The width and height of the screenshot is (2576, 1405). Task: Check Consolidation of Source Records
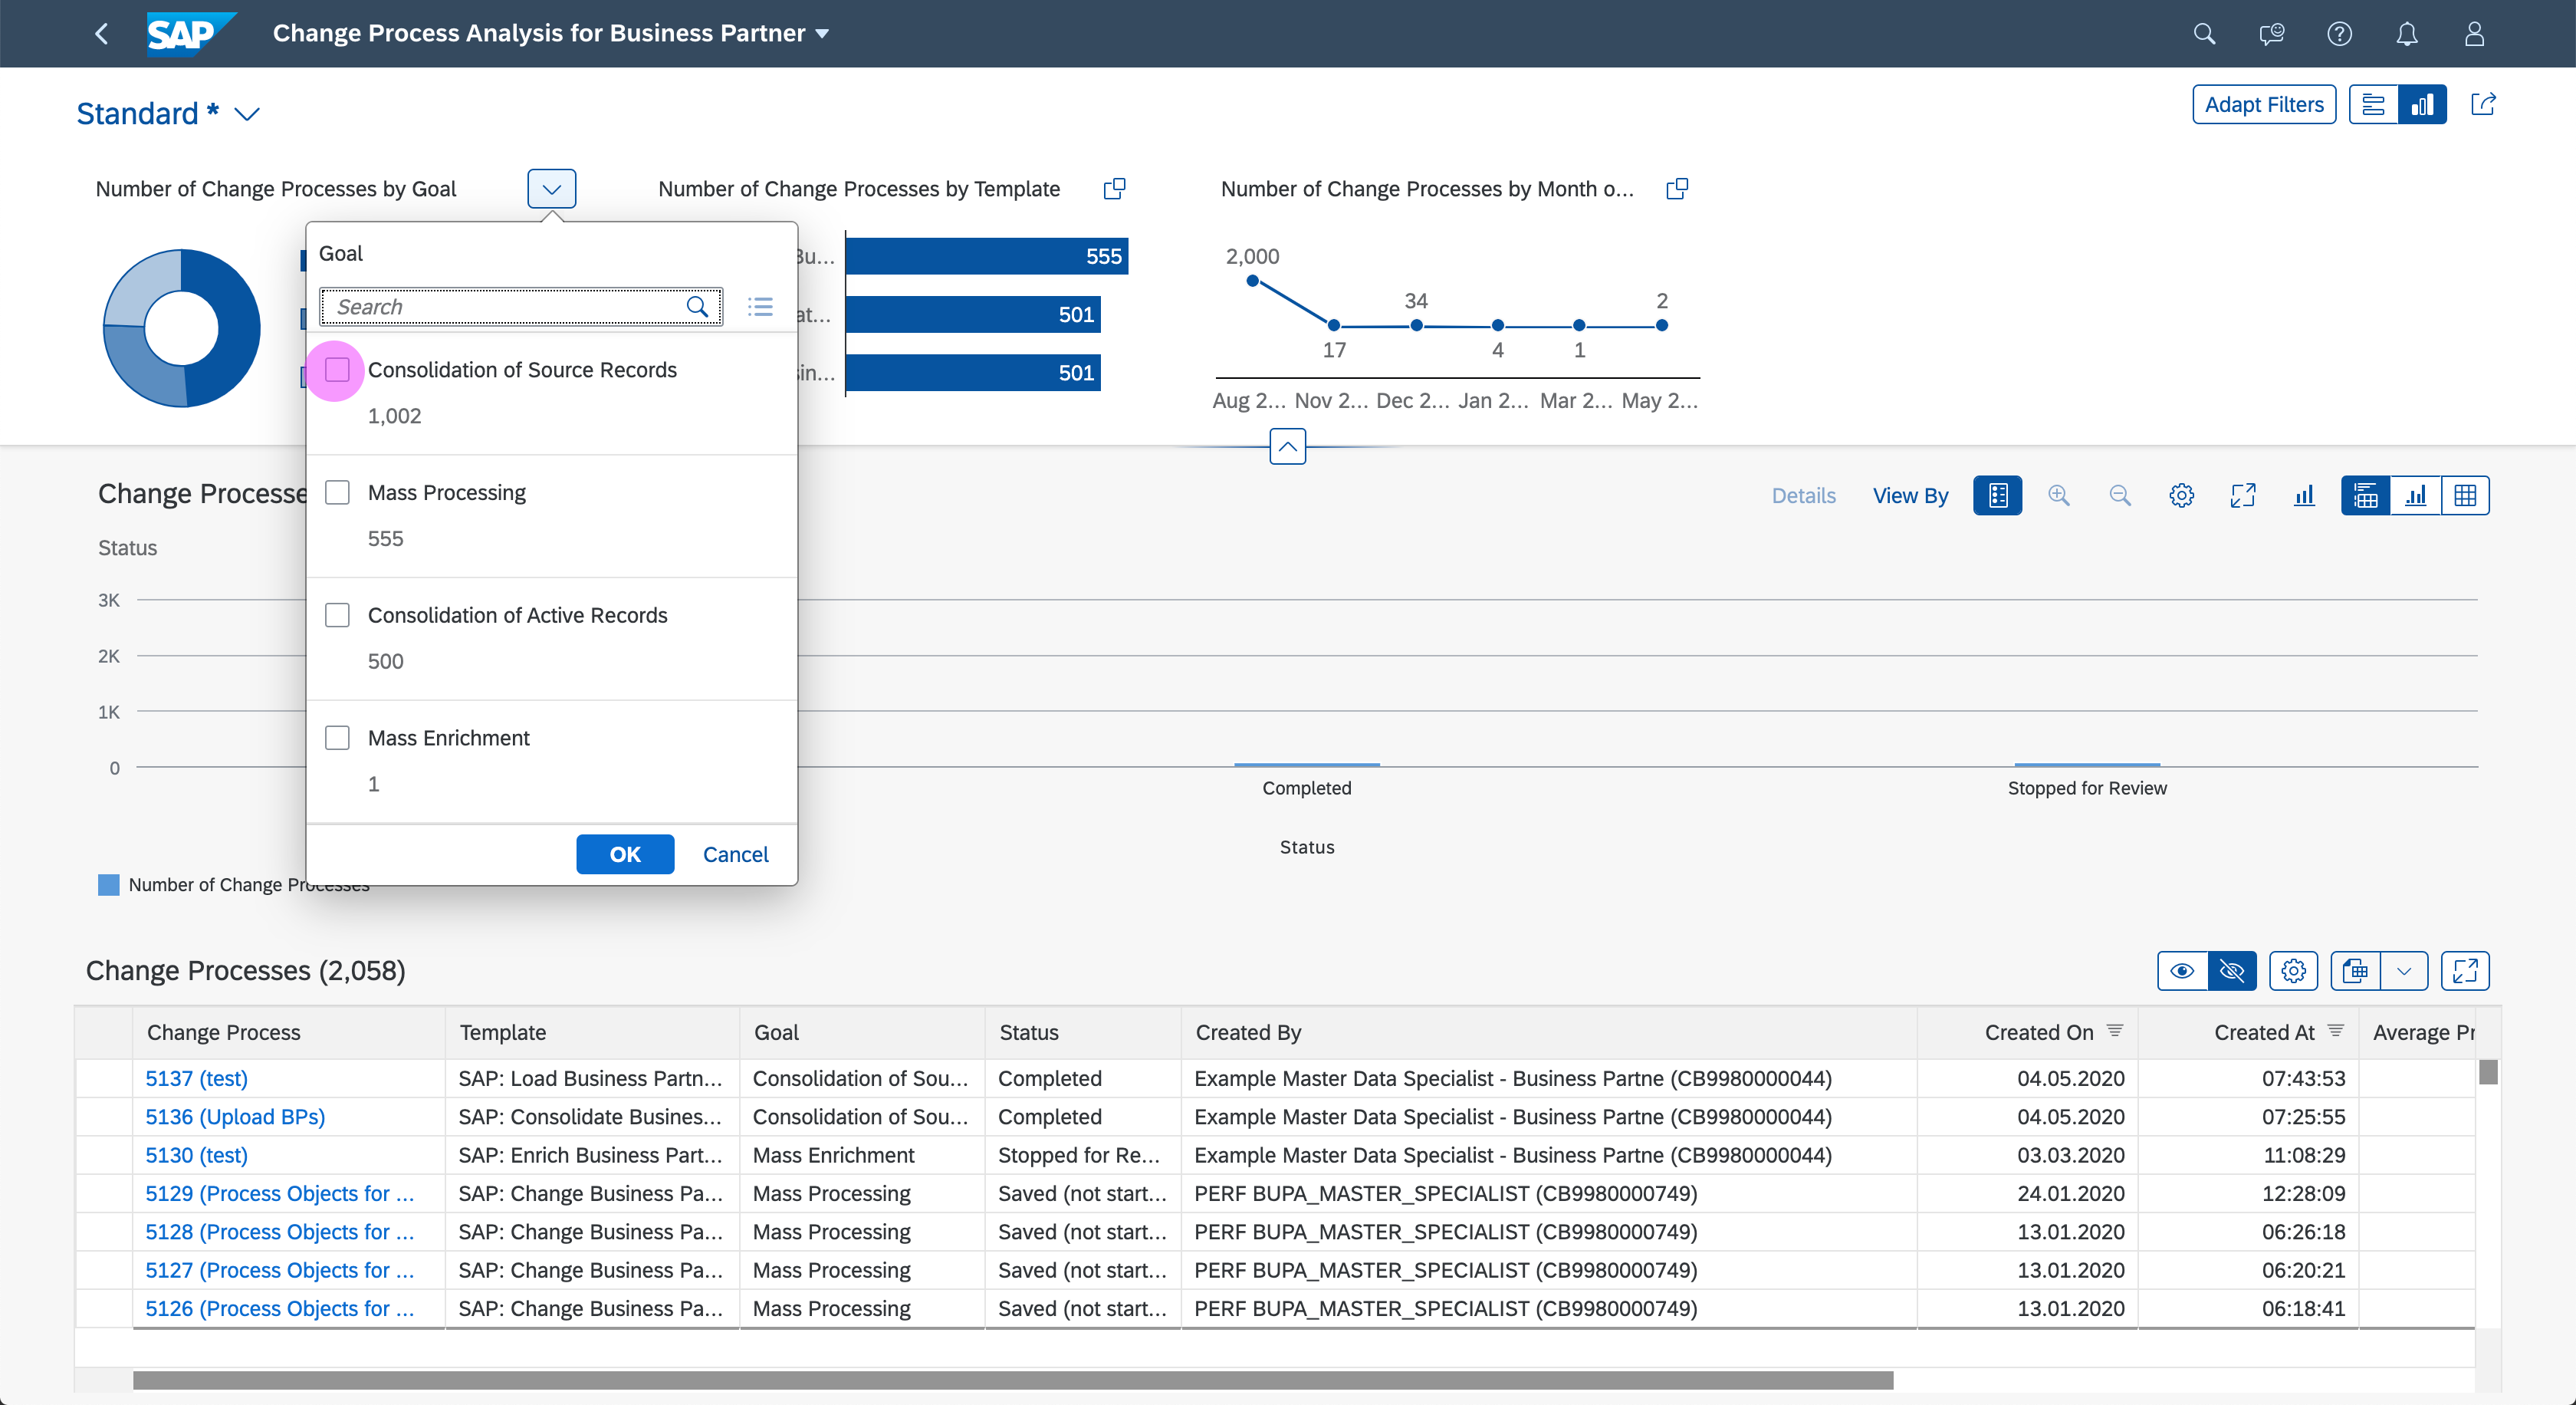(x=337, y=370)
